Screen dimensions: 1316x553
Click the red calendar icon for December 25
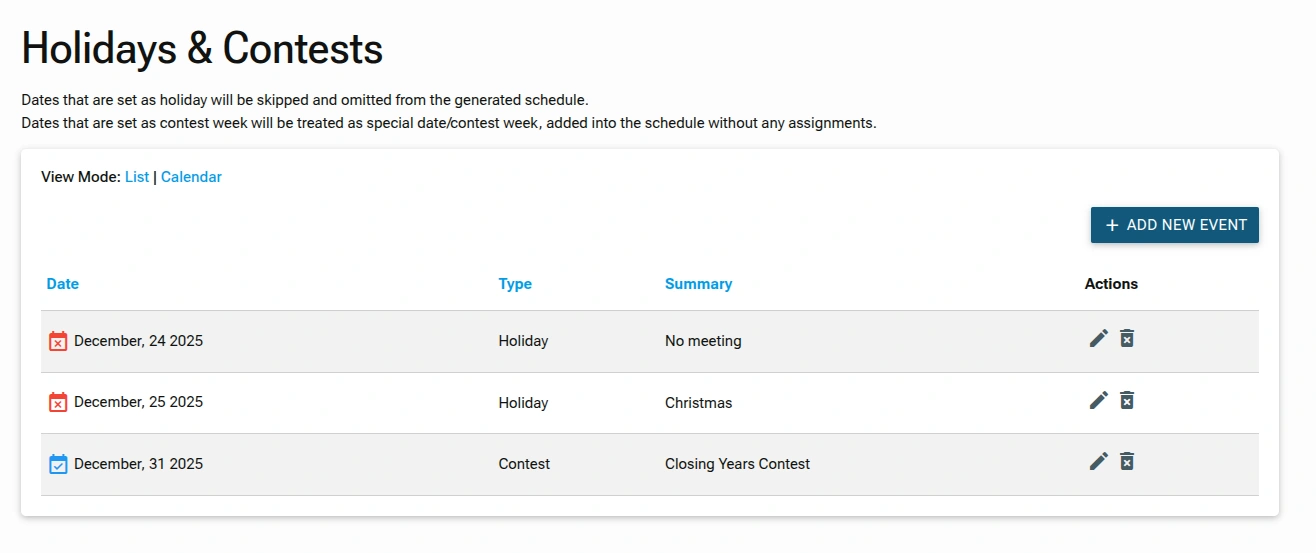click(58, 402)
